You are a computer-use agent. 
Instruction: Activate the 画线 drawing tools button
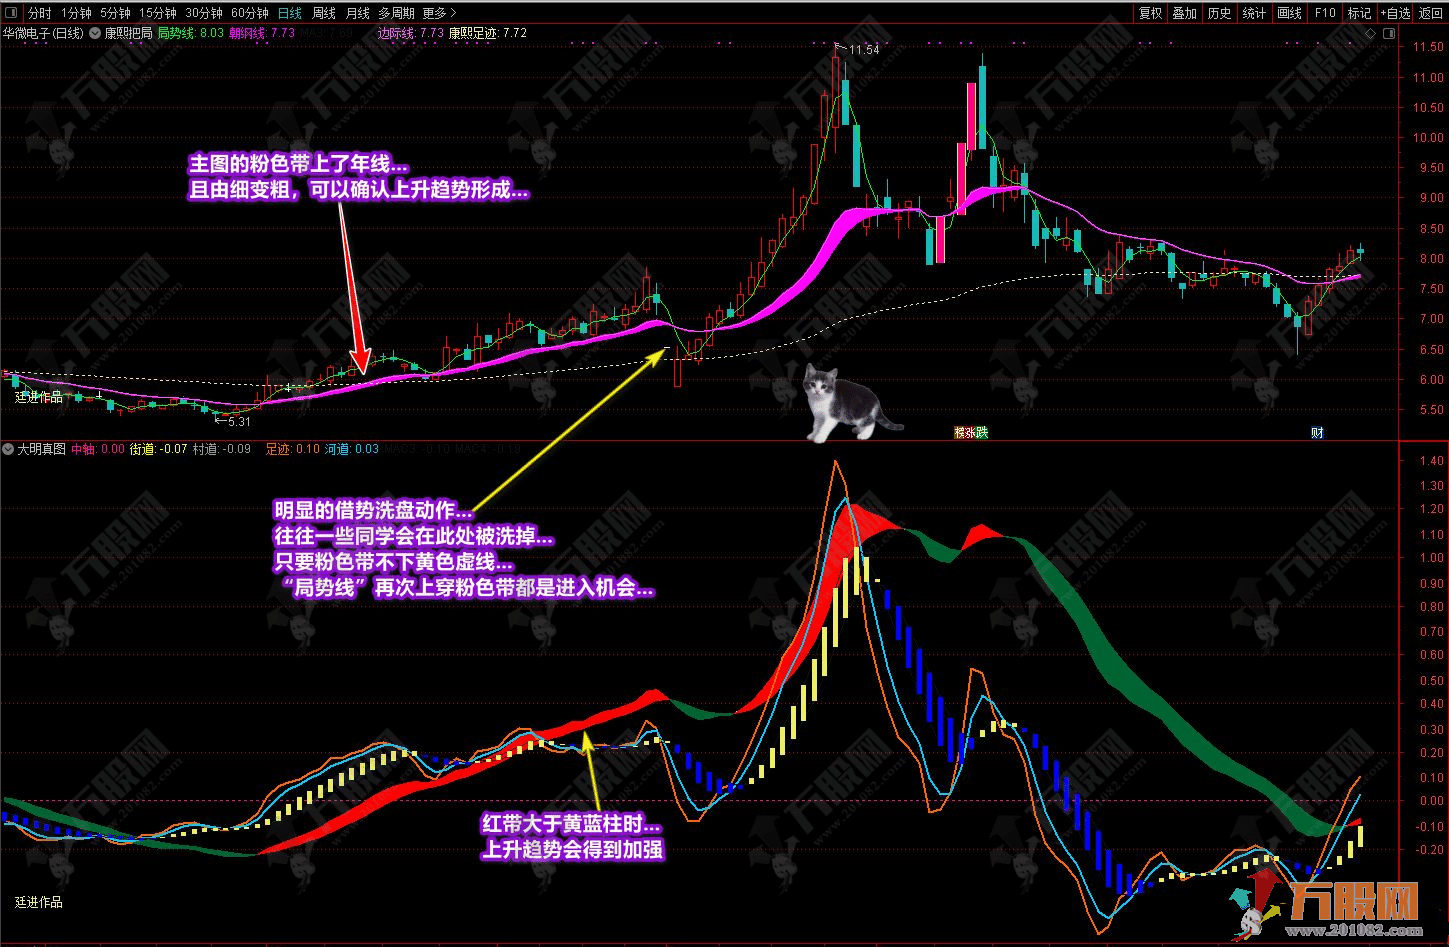tap(1290, 13)
